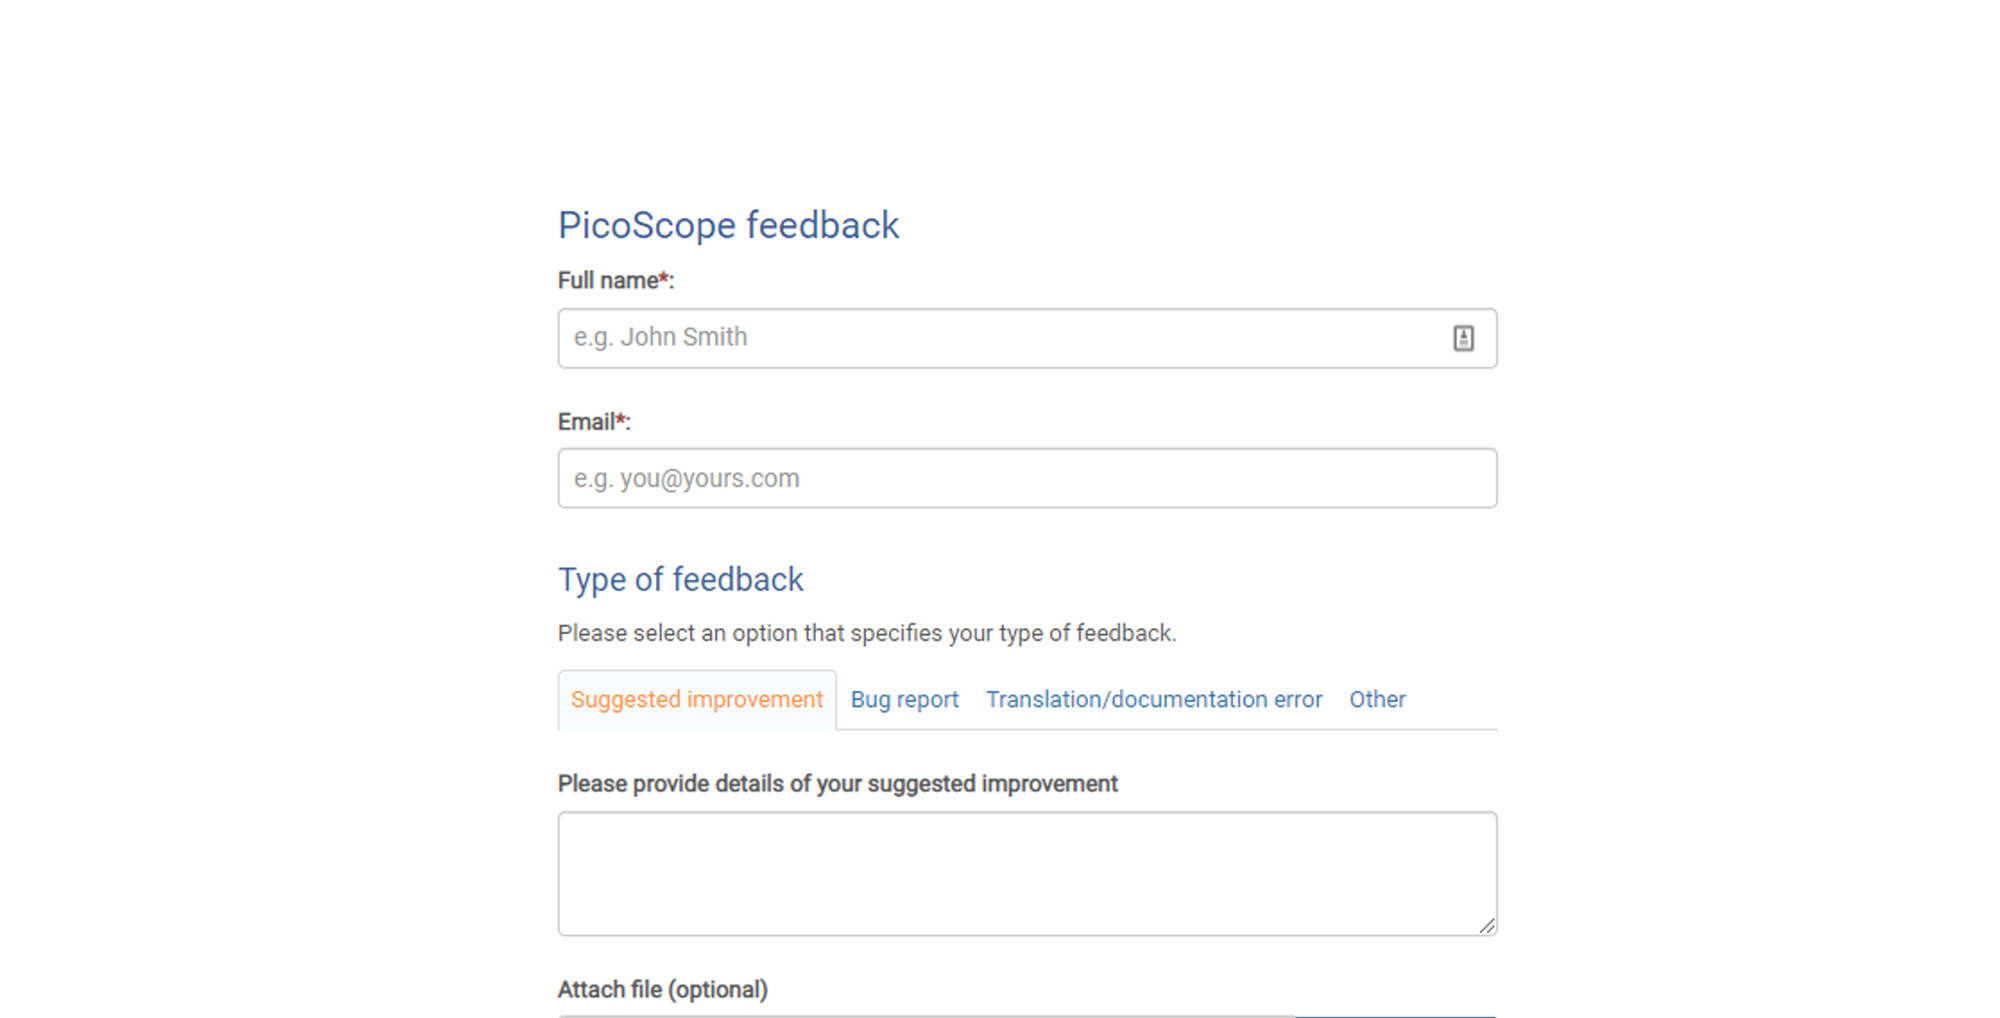
Task: Select the Suggested improvement tab
Action: point(697,700)
